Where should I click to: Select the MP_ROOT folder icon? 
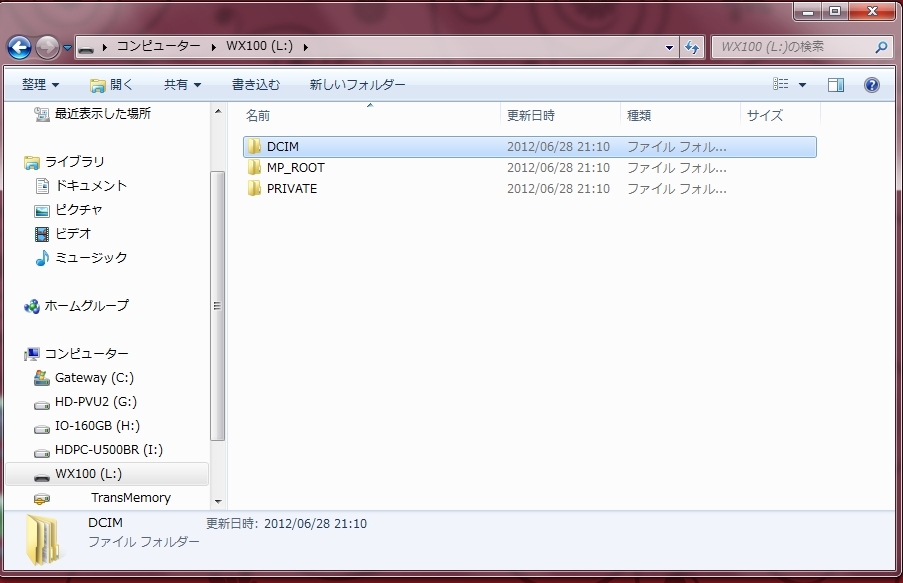[255, 168]
